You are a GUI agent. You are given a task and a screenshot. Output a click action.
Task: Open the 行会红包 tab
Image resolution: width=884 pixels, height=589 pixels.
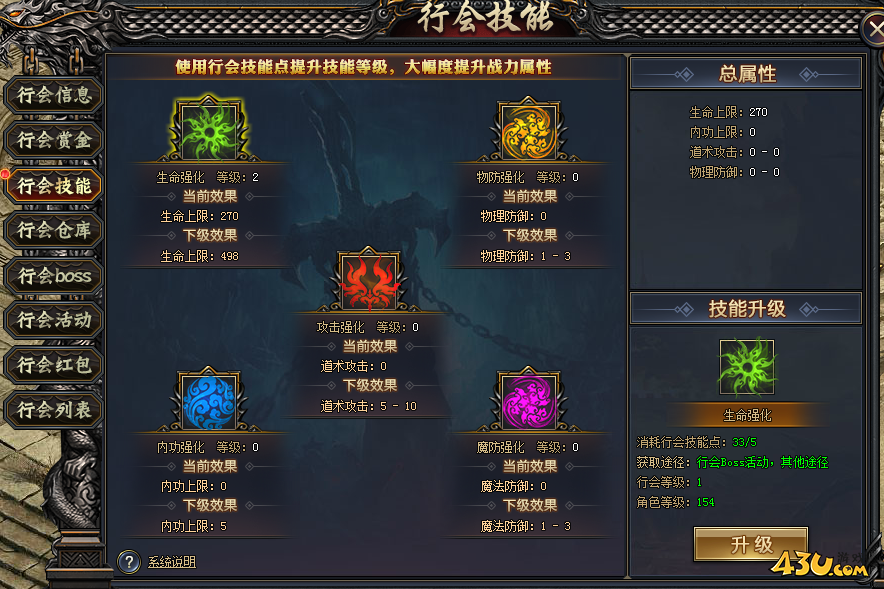[54, 365]
